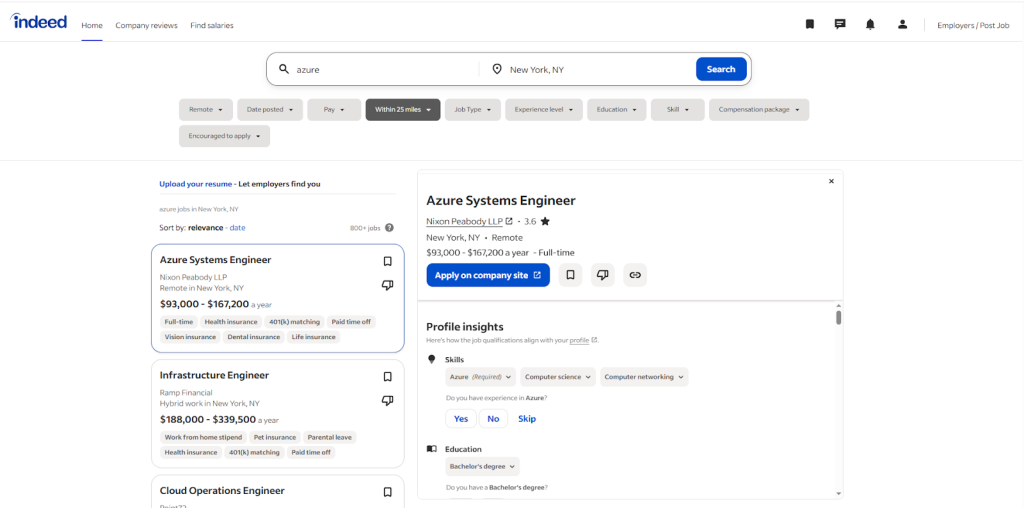
Task: Open Infrastructure Engineer job card title
Action: [x=214, y=375]
